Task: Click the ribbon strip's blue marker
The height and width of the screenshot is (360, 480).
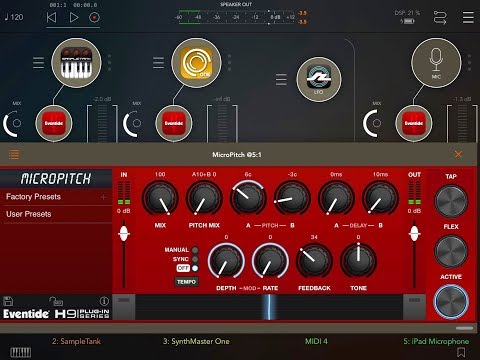Action: 269,307
